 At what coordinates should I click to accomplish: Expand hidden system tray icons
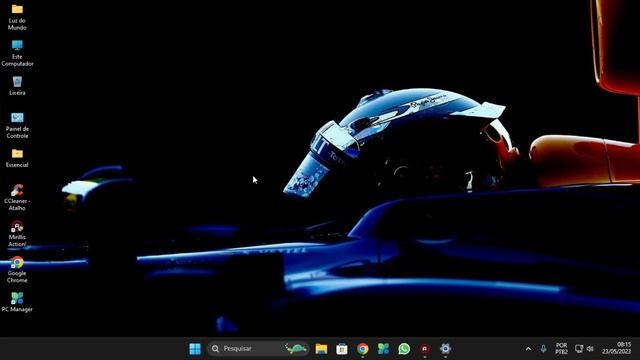(529, 349)
